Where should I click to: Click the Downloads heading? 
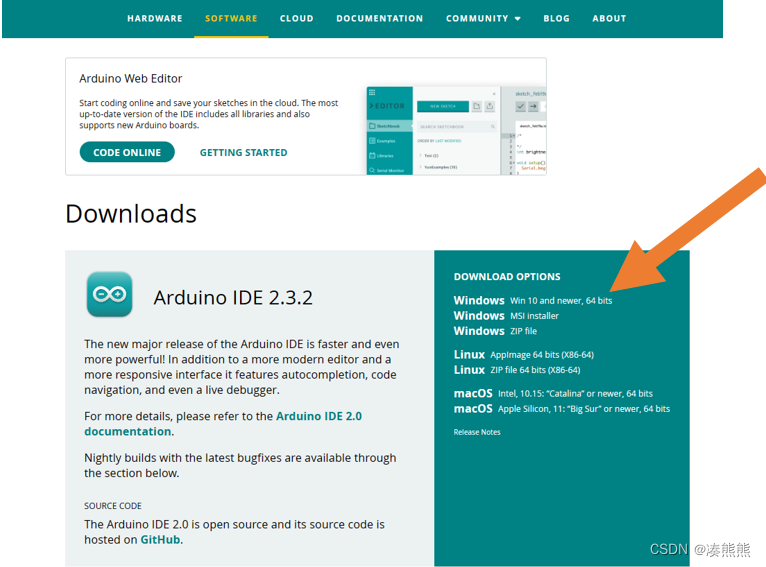(131, 214)
